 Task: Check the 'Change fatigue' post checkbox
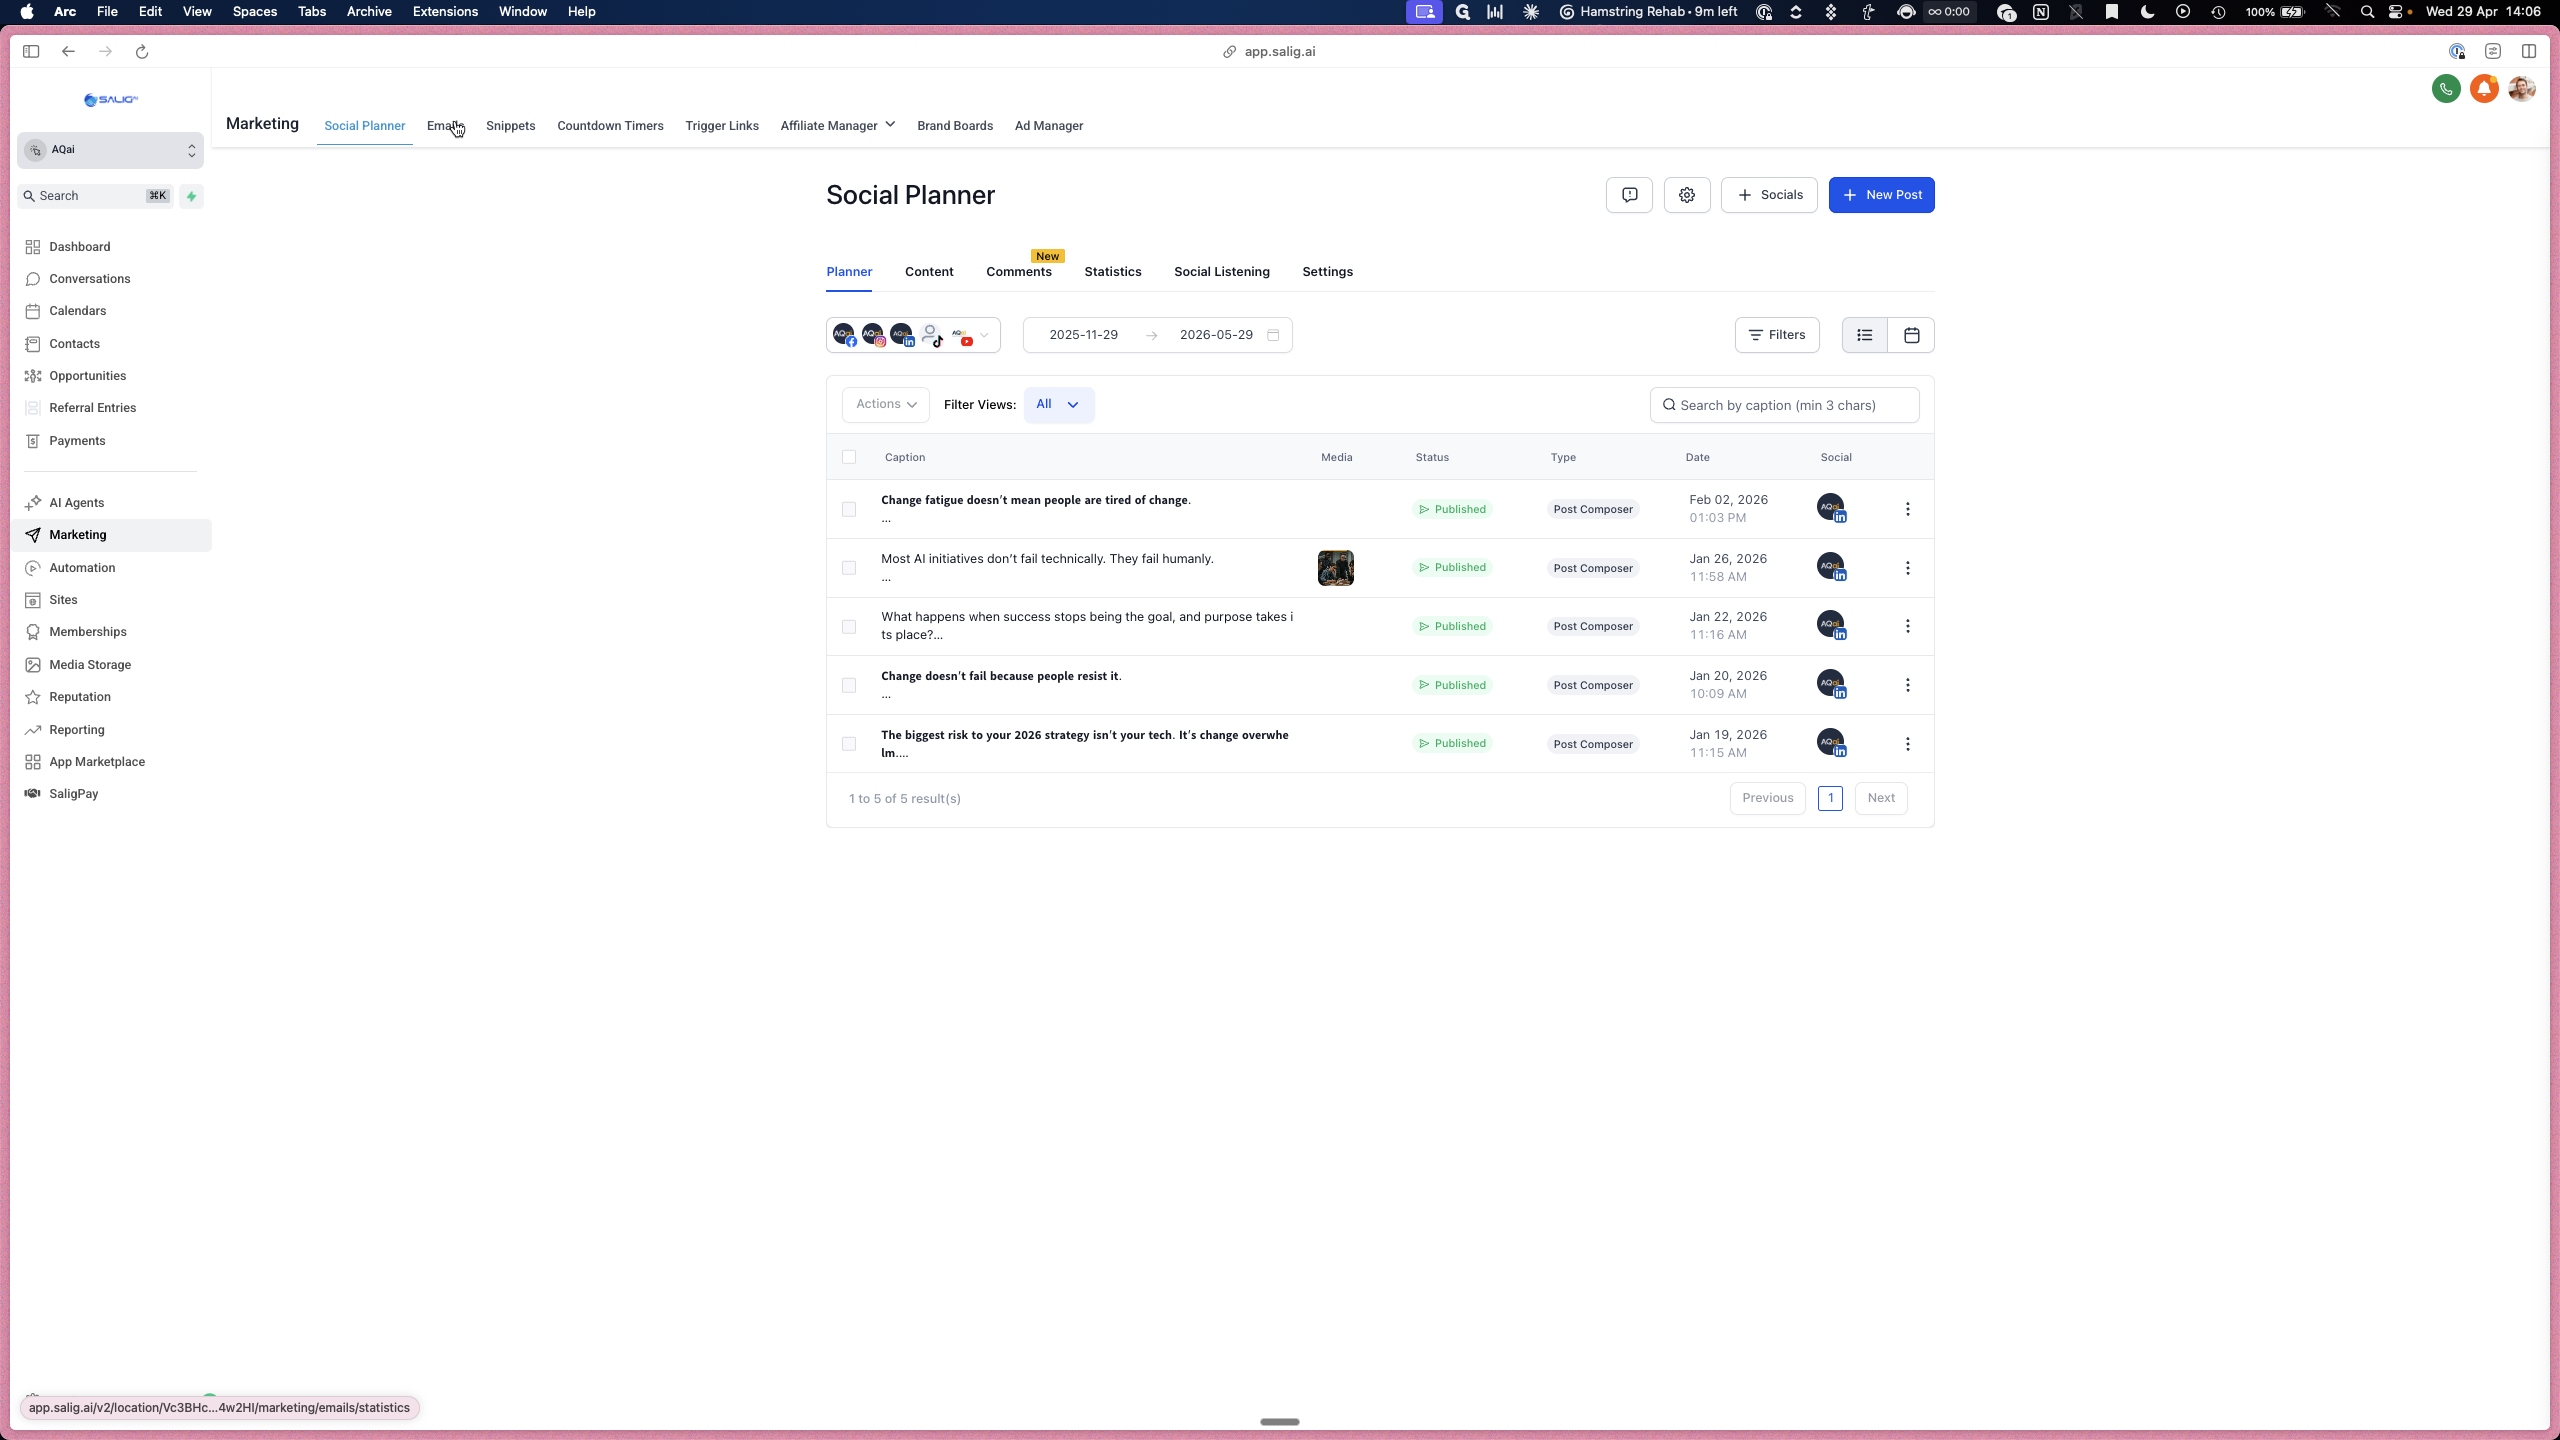click(x=849, y=509)
